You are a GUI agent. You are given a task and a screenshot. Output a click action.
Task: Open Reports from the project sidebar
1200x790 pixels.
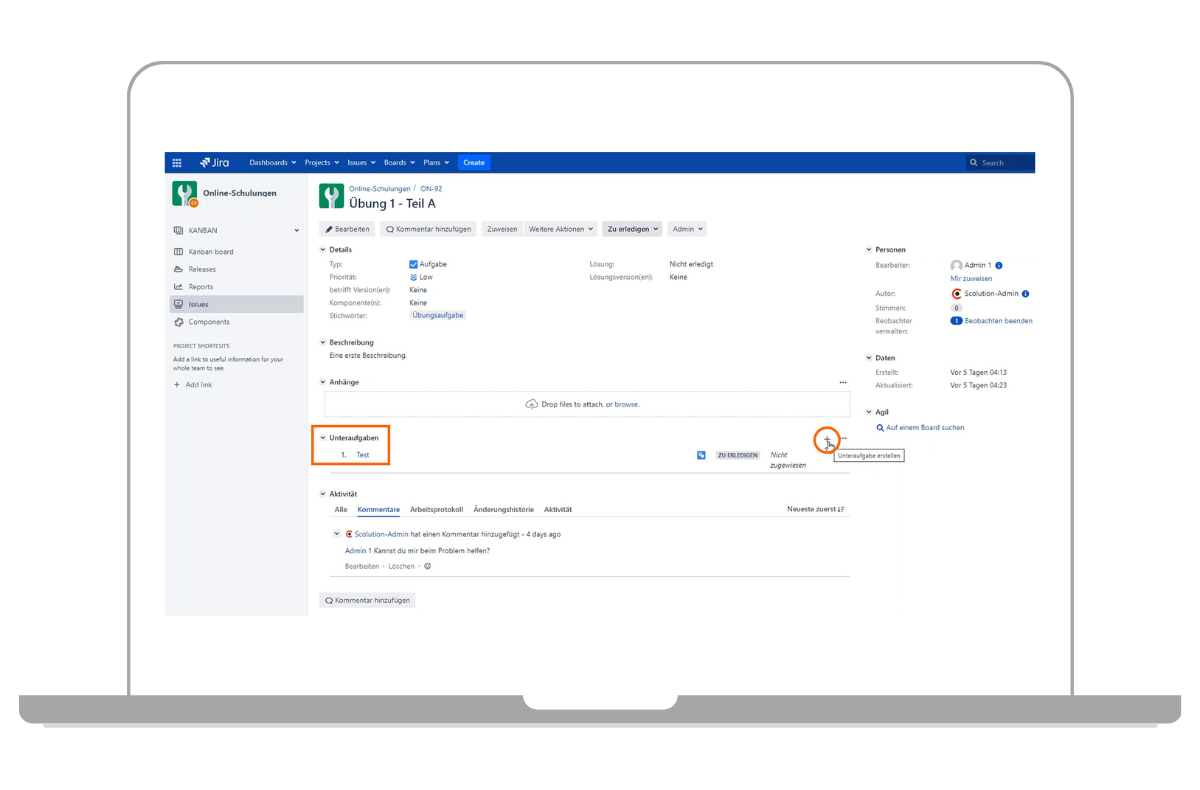pyautogui.click(x=200, y=287)
